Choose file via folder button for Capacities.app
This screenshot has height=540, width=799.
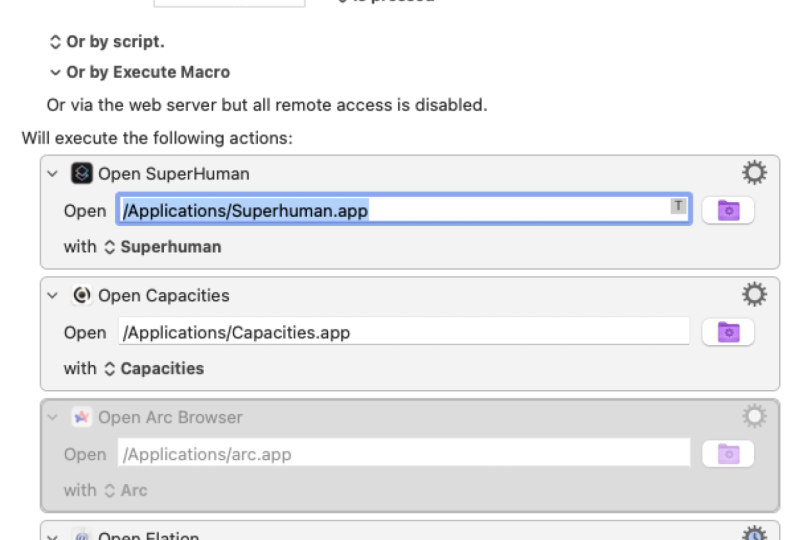point(728,332)
